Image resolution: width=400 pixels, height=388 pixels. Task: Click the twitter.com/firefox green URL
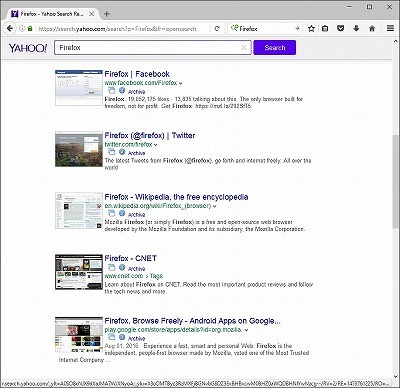pos(128,144)
